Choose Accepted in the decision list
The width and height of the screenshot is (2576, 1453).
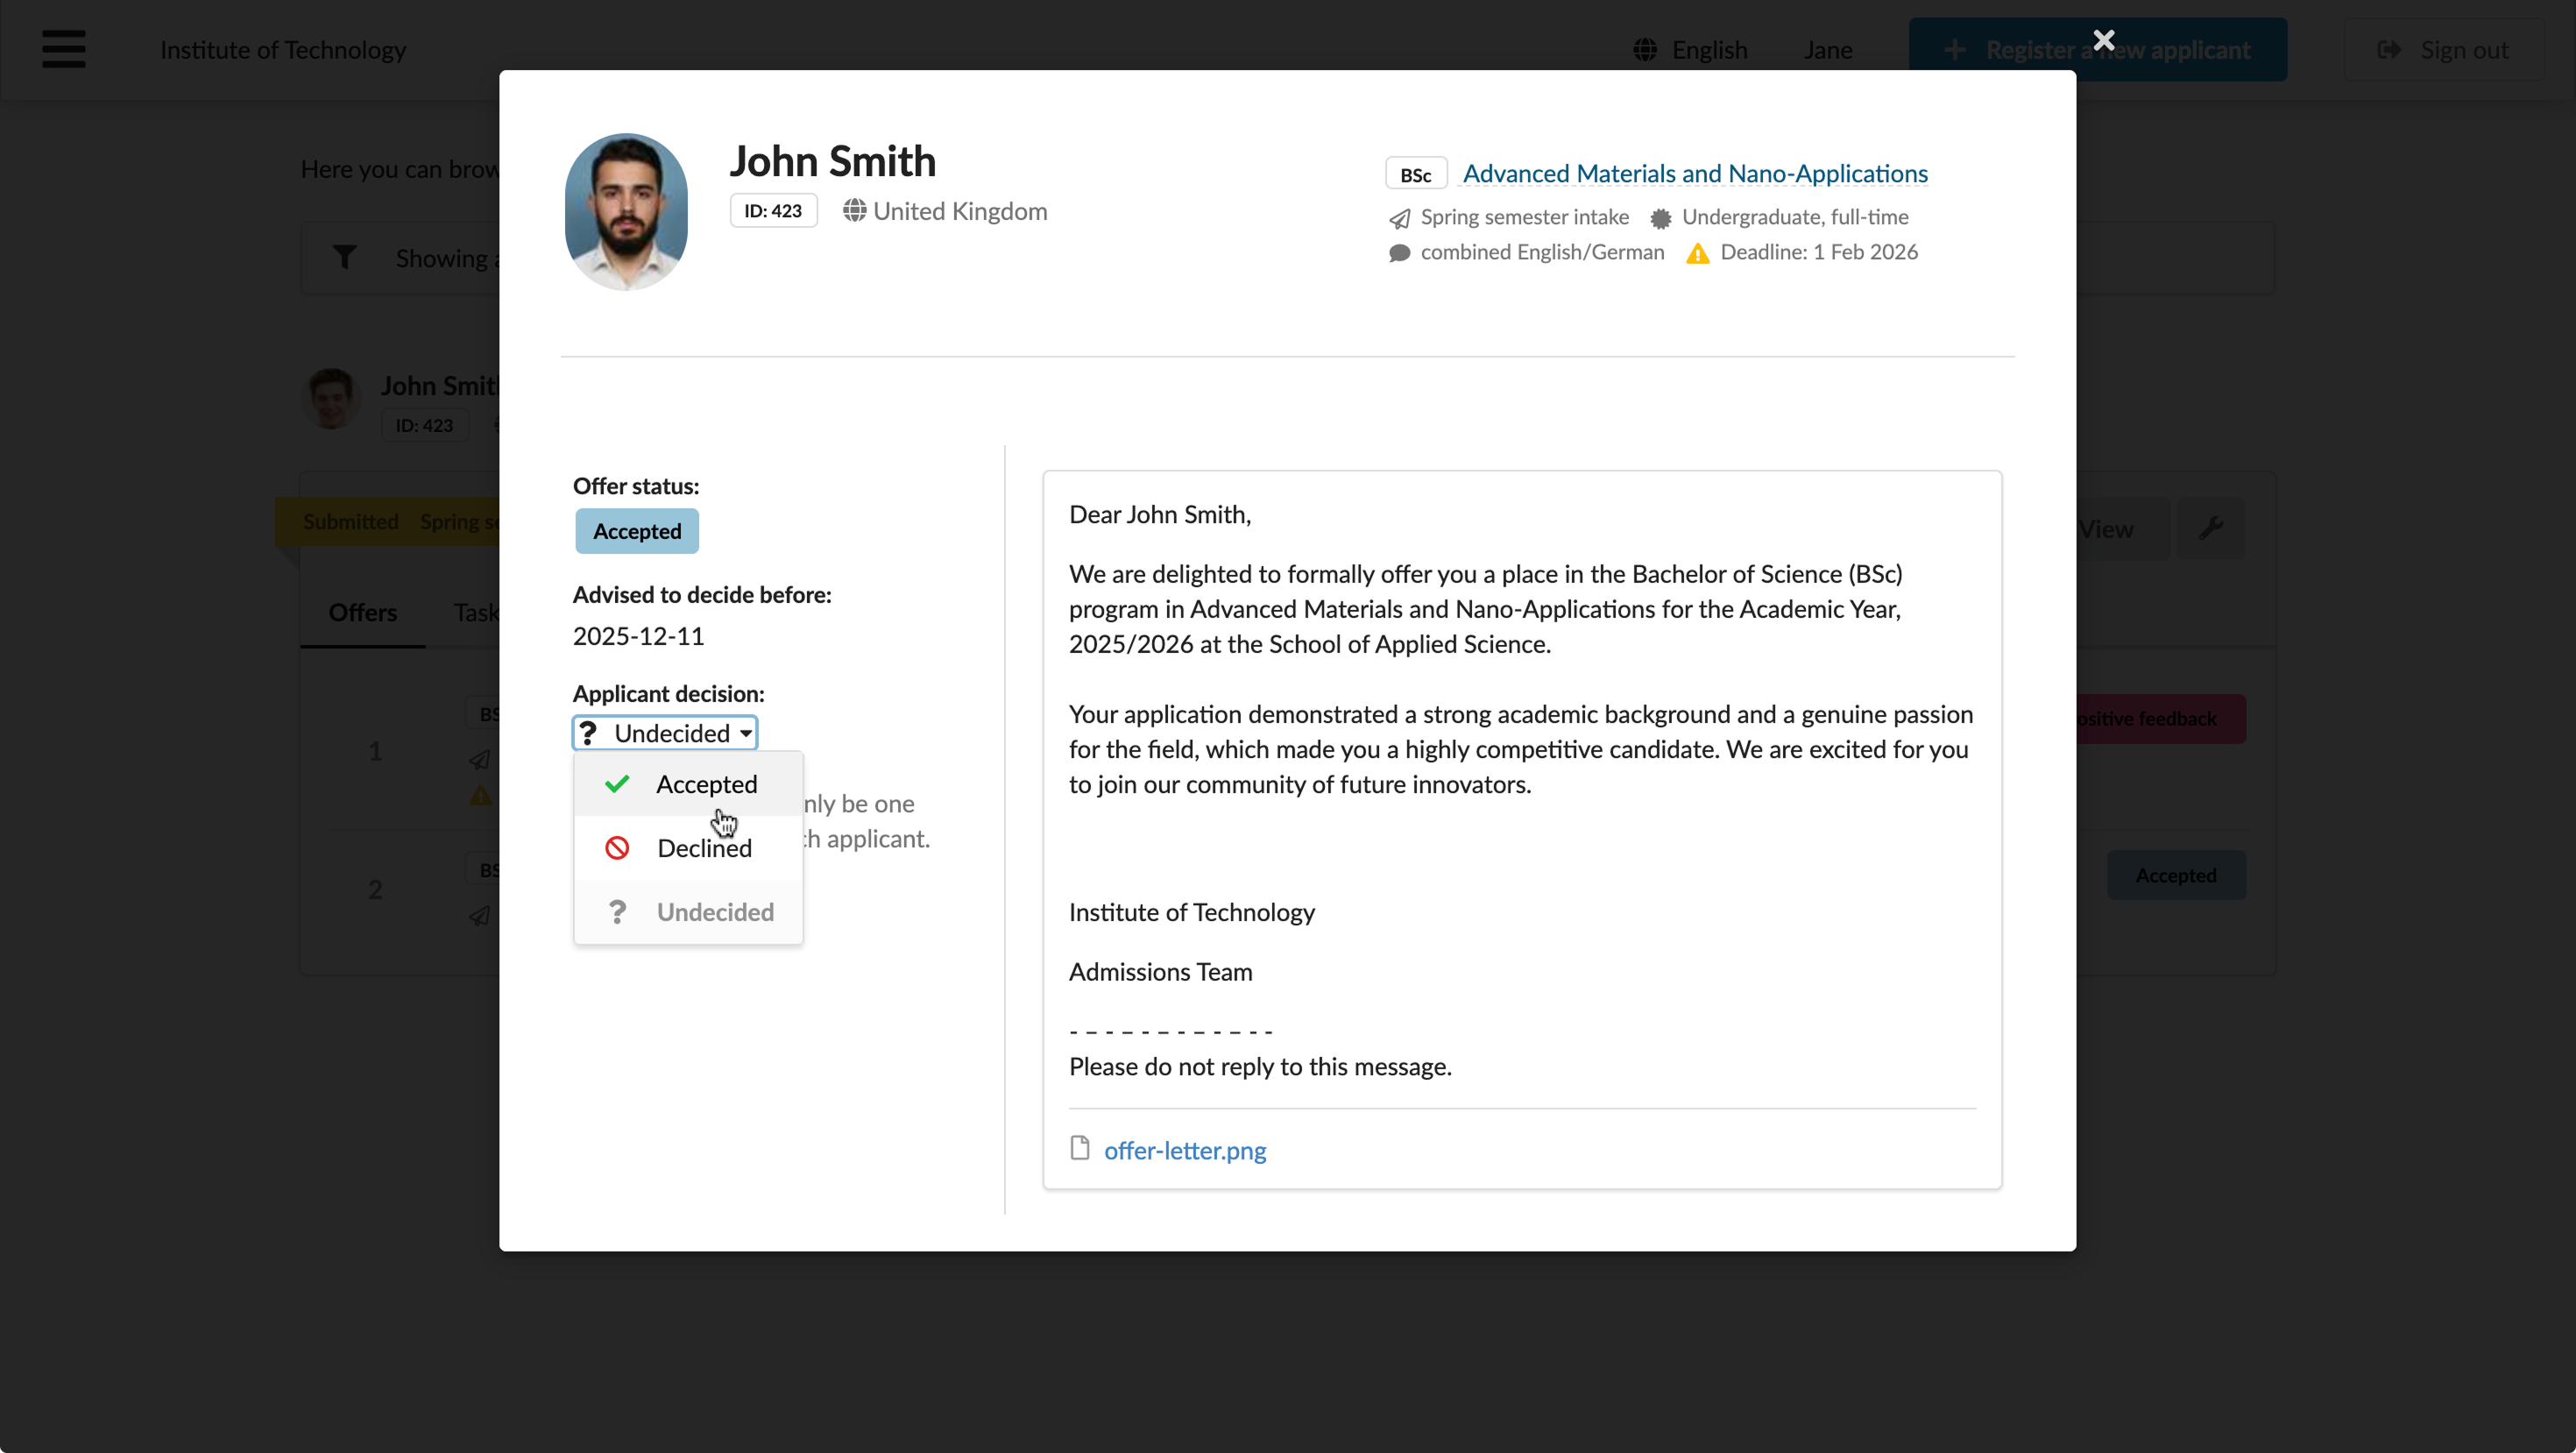tap(688, 784)
